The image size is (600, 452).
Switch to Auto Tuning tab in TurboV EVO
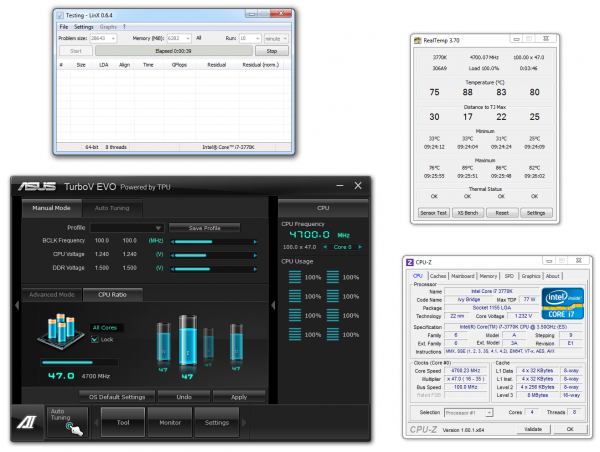coord(112,208)
